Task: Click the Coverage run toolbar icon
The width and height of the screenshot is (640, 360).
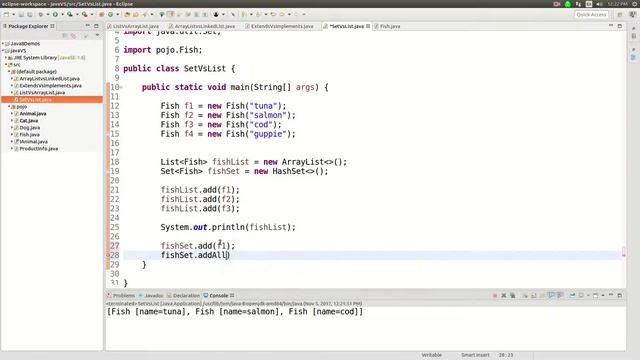Action: coord(70,14)
